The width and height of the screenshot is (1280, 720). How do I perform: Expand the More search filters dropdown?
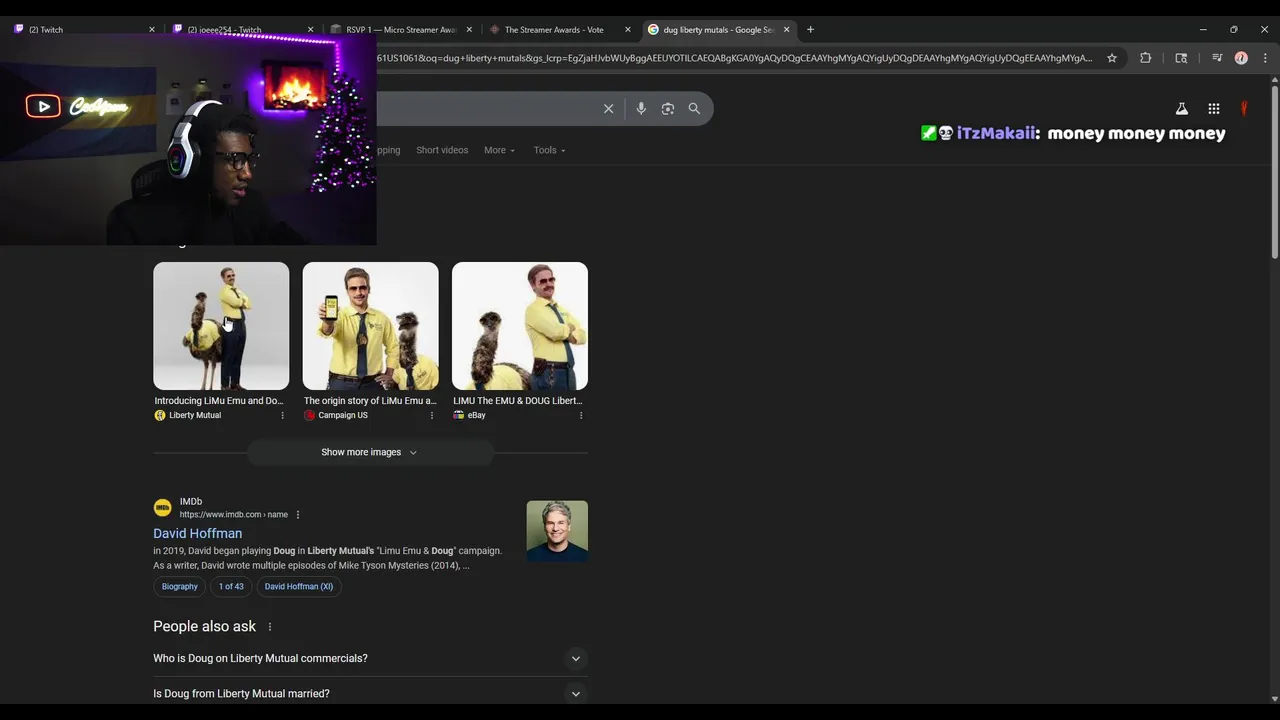499,150
